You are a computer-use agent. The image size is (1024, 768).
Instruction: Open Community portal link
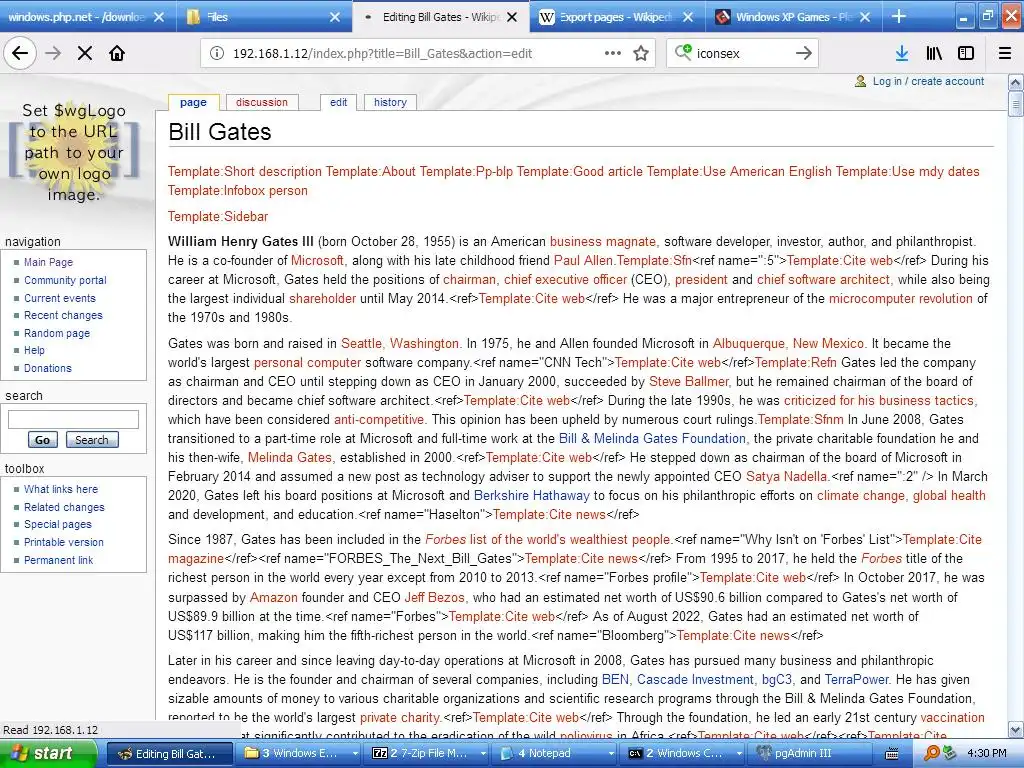tap(65, 280)
